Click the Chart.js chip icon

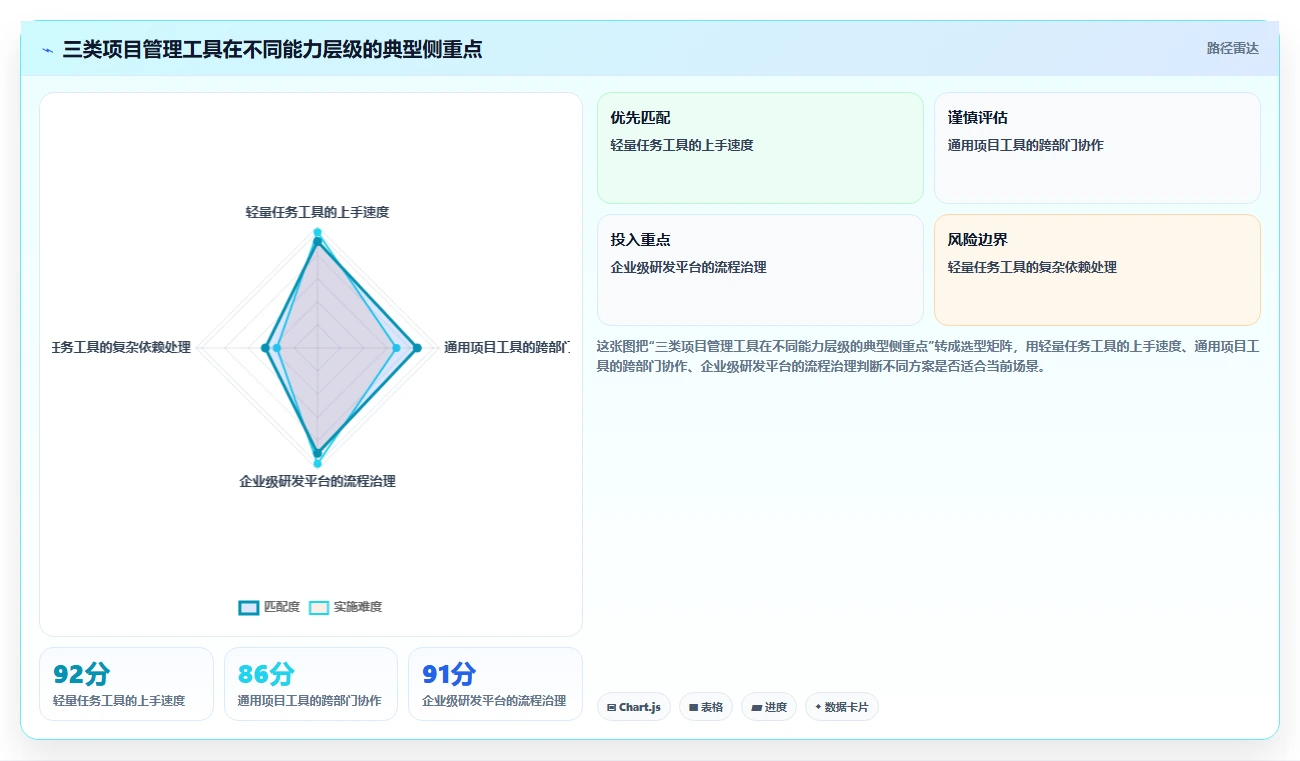tap(611, 707)
